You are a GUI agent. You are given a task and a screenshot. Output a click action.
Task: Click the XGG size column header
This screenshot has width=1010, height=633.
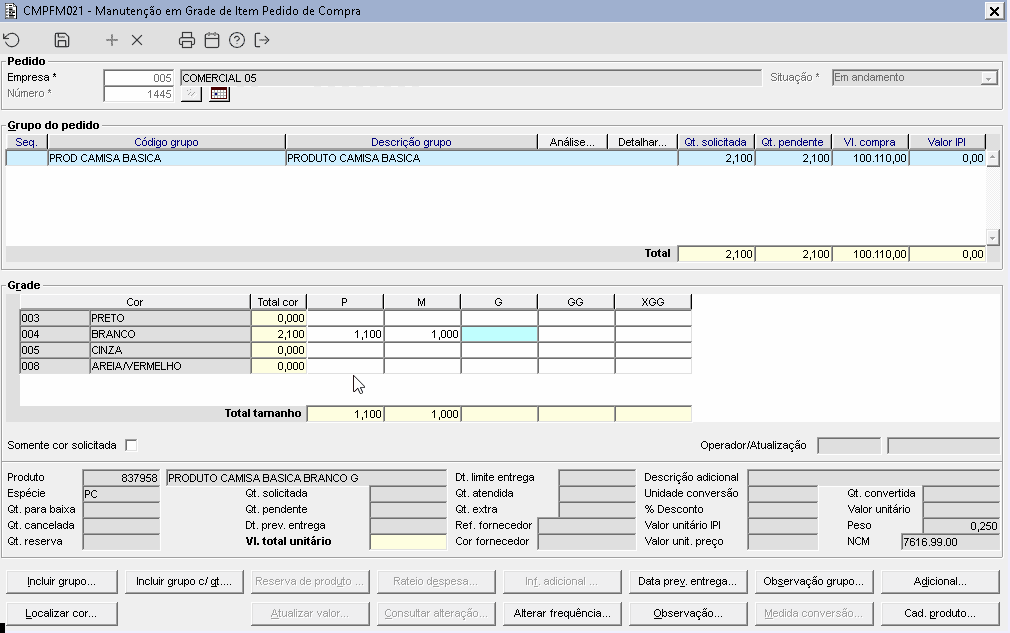653,302
